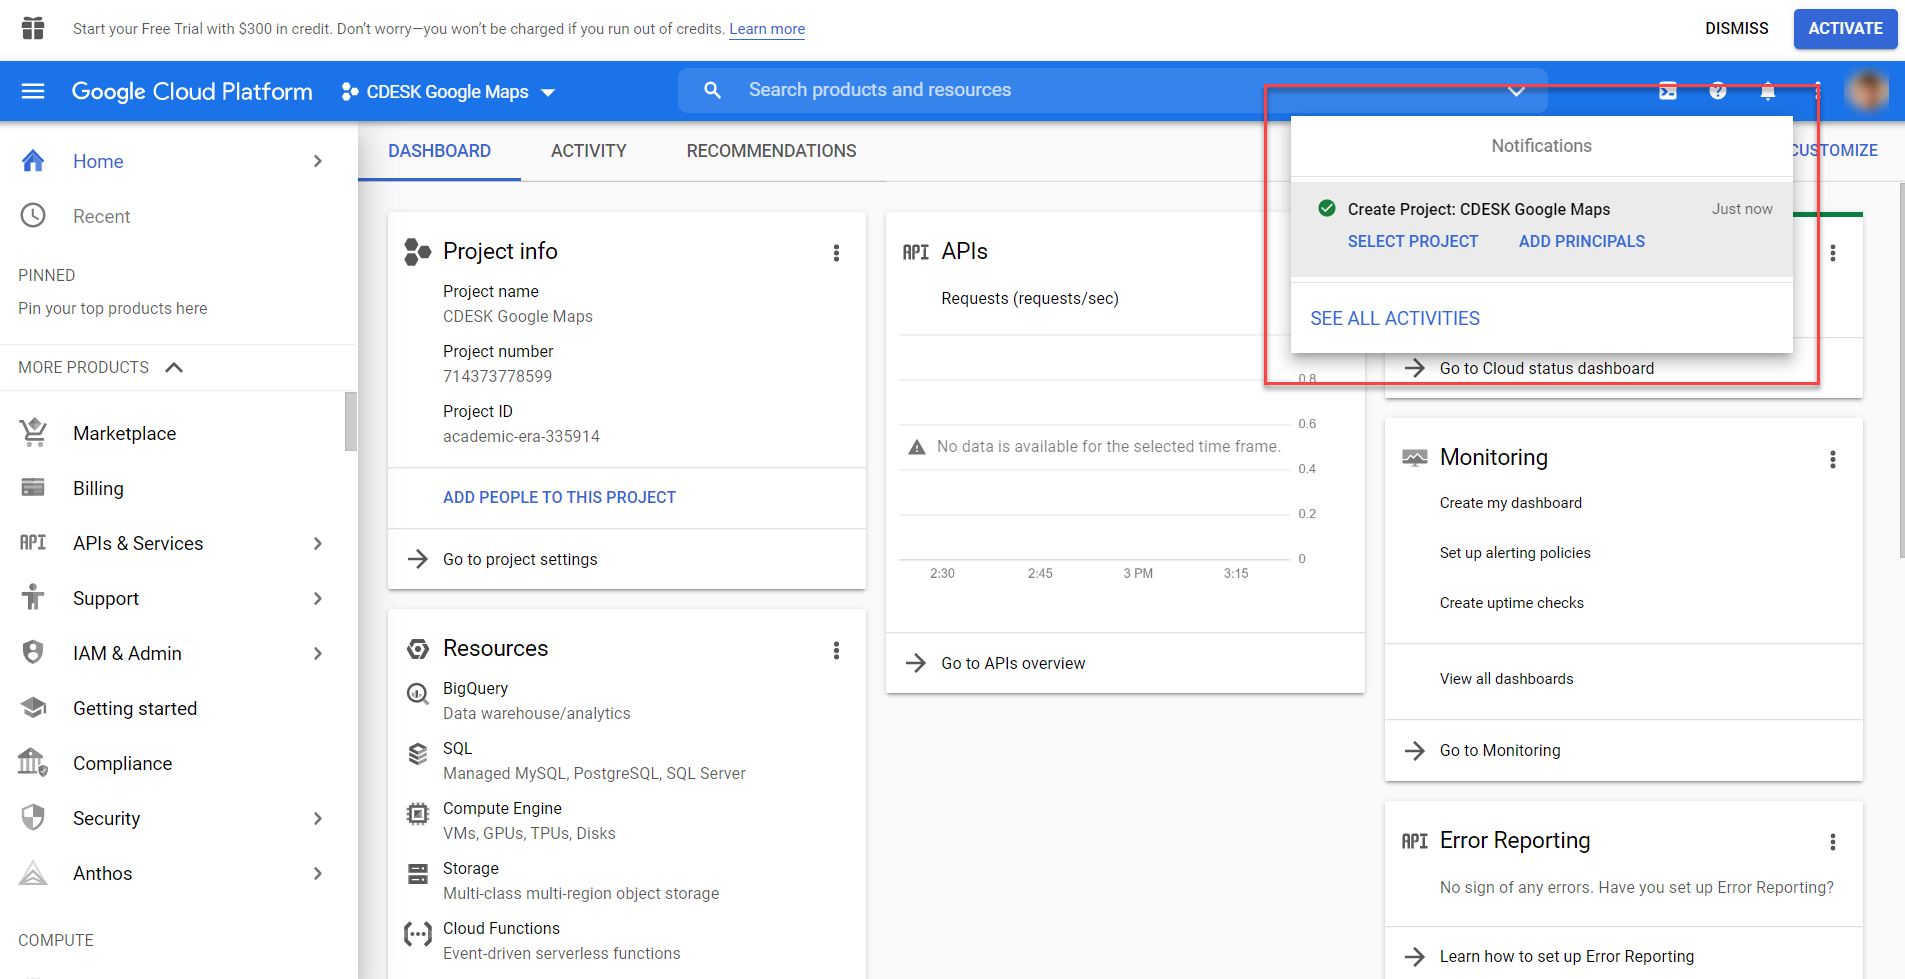The width and height of the screenshot is (1905, 979).
Task: Expand the Home submenu arrow
Action: [318, 161]
